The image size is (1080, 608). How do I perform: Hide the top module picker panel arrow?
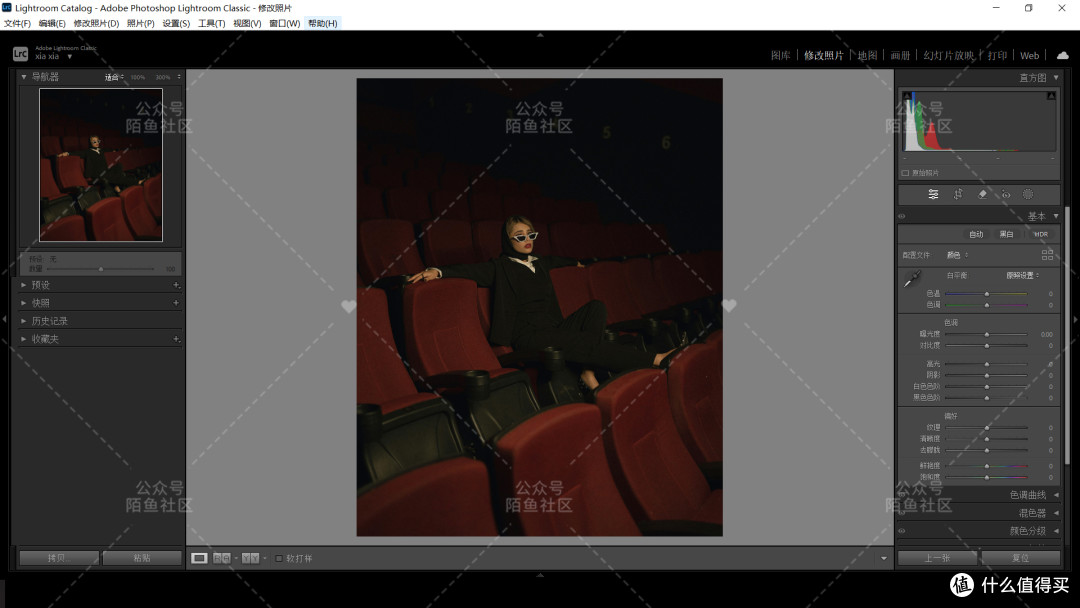click(540, 34)
